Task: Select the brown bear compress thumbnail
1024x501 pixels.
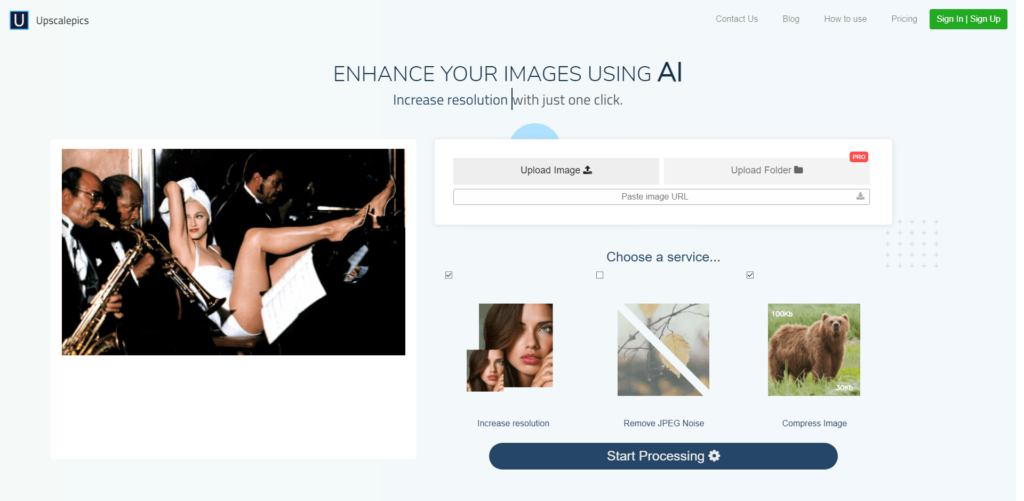Action: pos(814,349)
